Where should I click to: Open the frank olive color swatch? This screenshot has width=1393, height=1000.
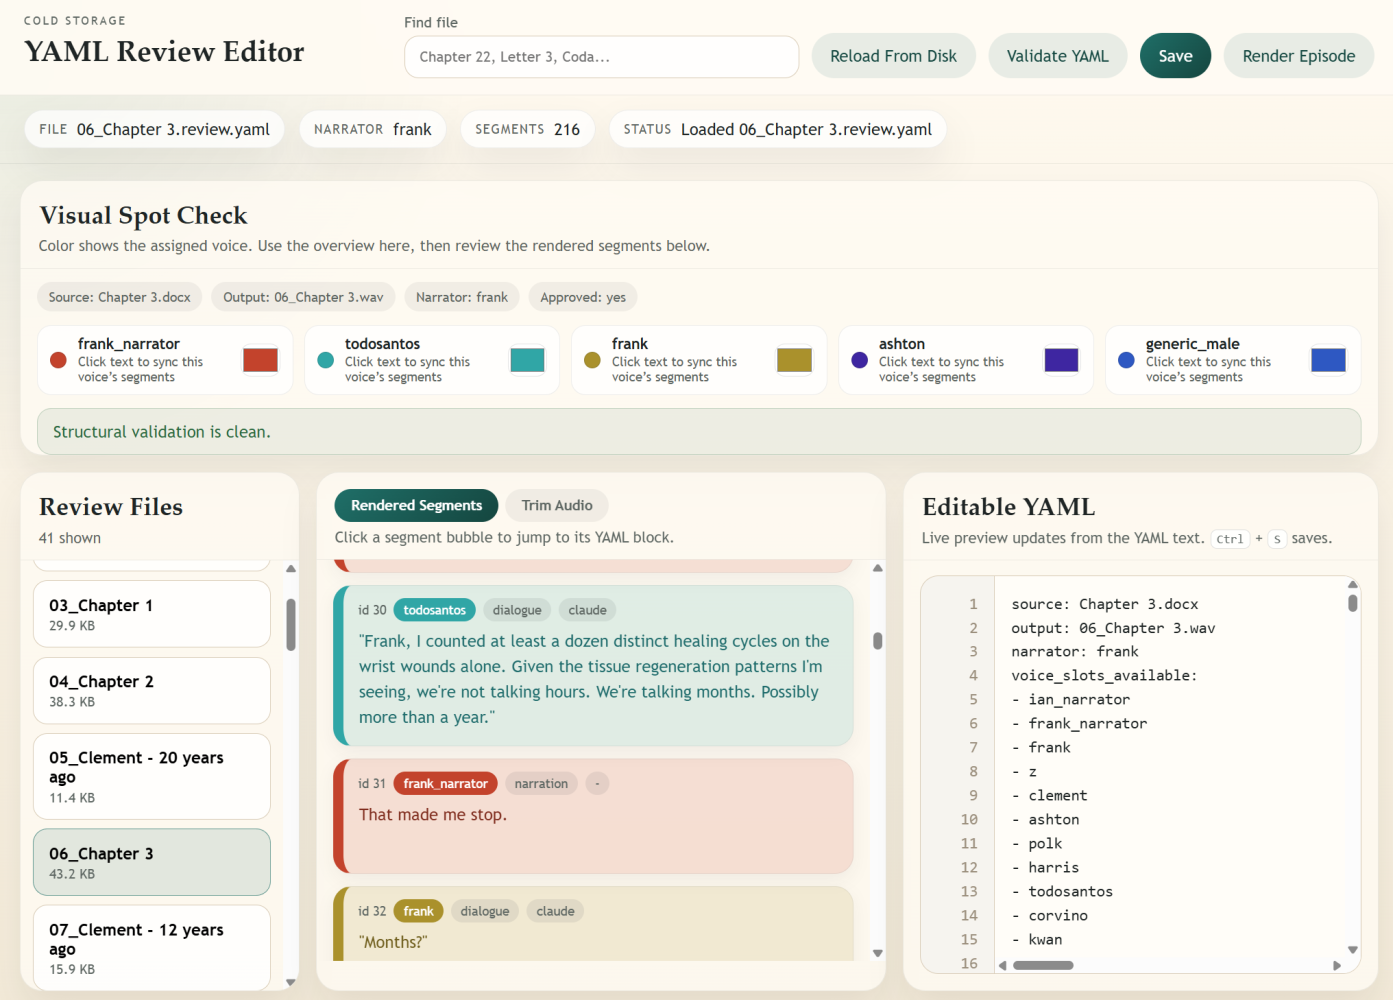click(794, 360)
